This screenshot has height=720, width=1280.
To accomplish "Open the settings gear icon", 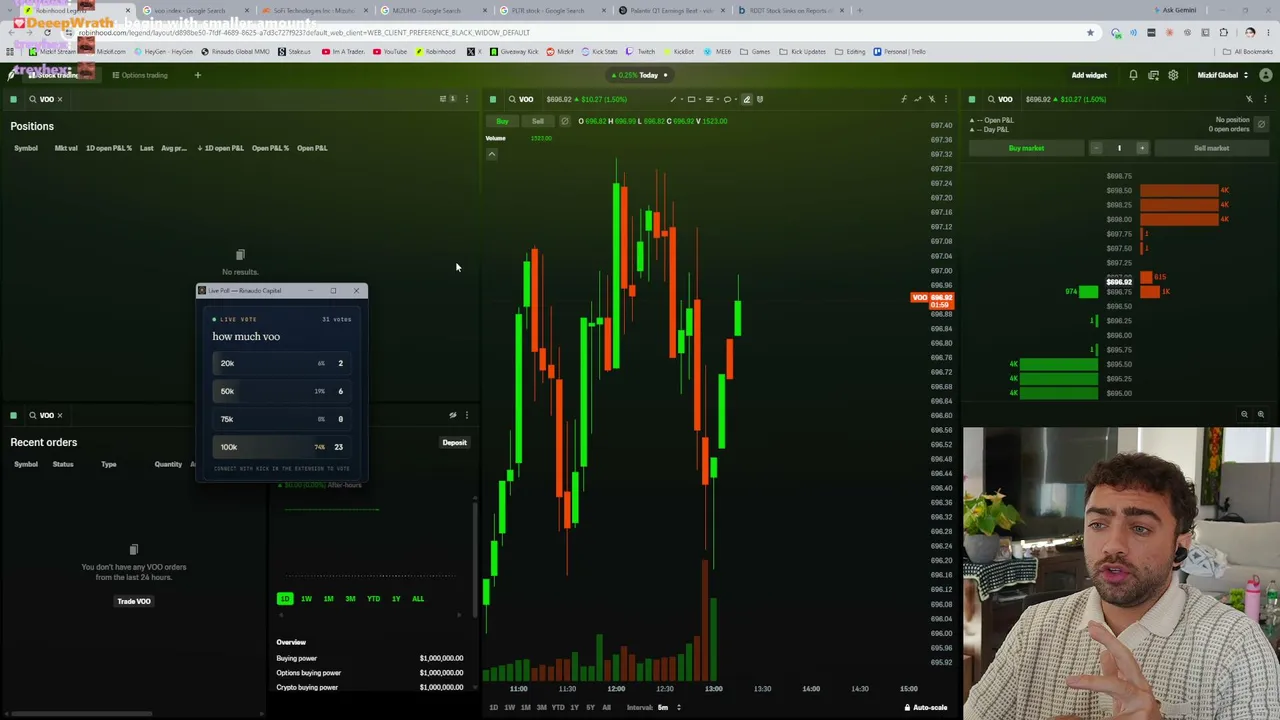I will point(1173,75).
